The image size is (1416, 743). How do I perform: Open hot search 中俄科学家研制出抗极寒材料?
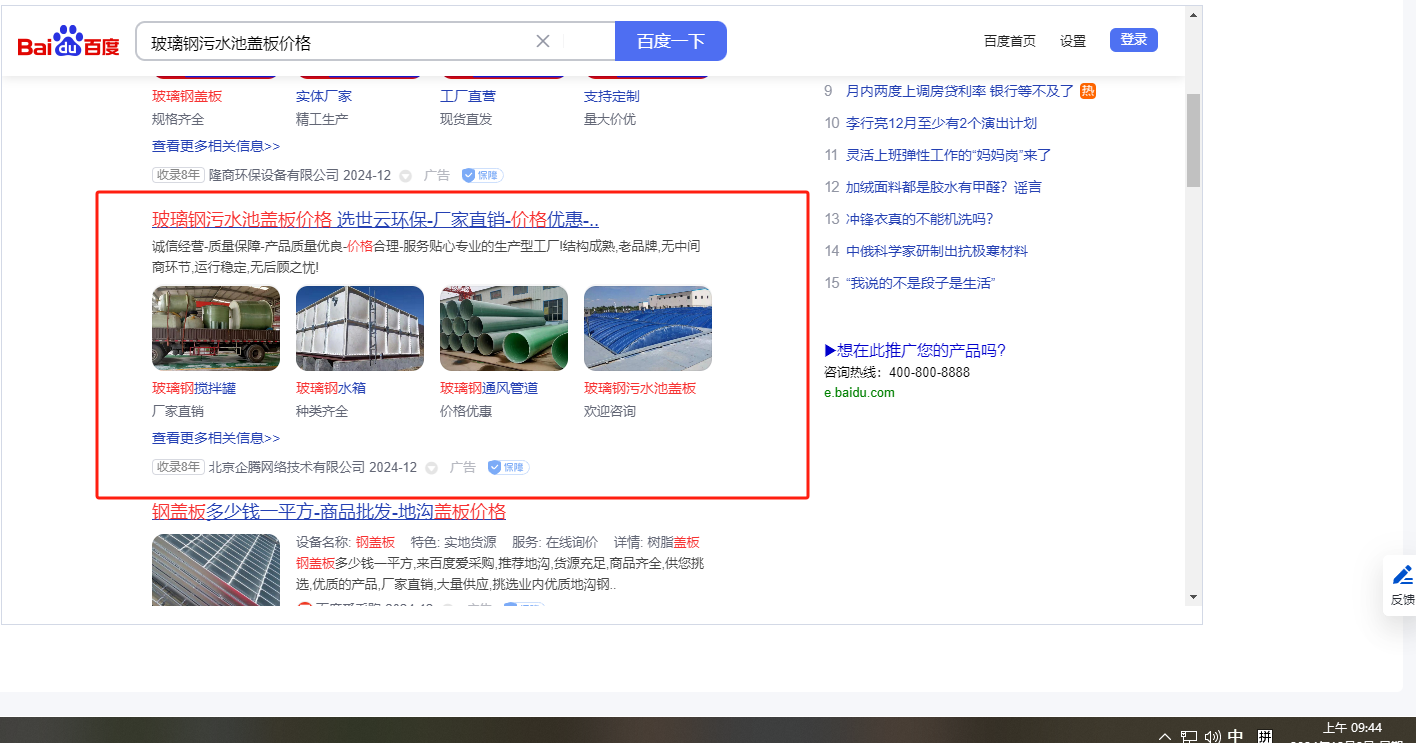click(x=937, y=251)
